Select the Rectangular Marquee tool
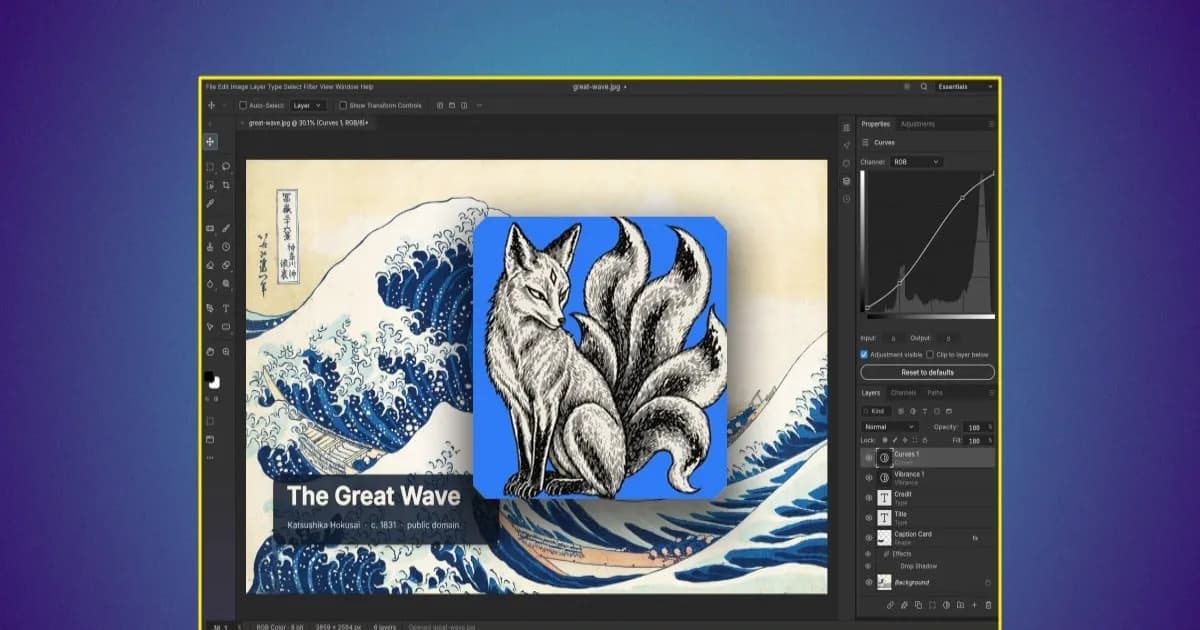The image size is (1200, 630). tap(211, 166)
